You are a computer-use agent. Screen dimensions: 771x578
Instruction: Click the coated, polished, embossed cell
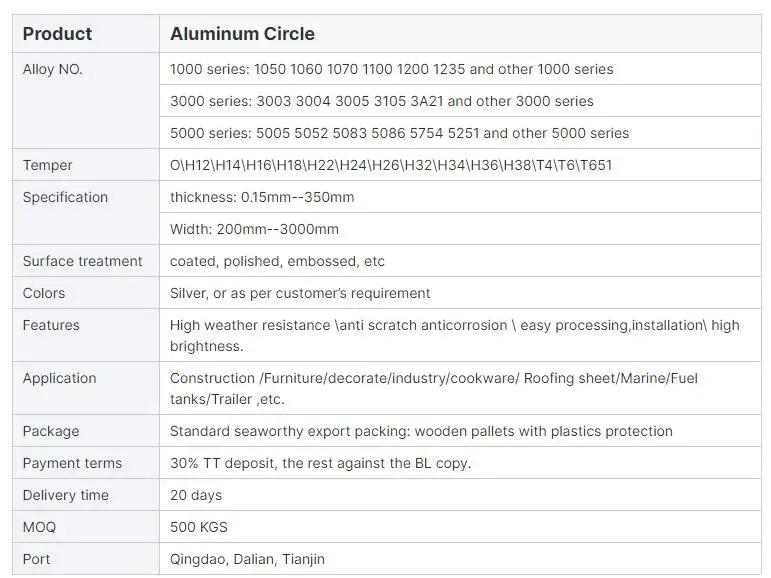pos(277,261)
